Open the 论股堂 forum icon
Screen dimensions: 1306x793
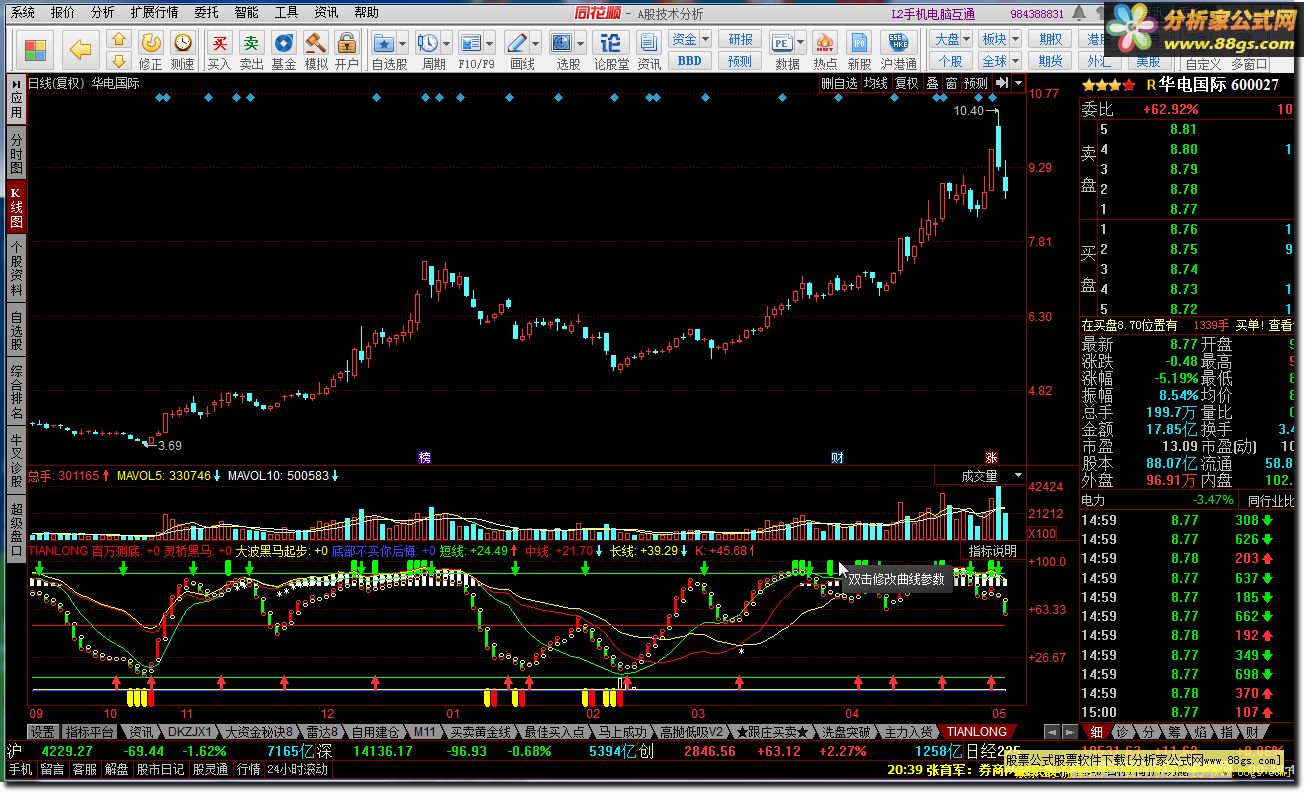pyautogui.click(x=610, y=43)
